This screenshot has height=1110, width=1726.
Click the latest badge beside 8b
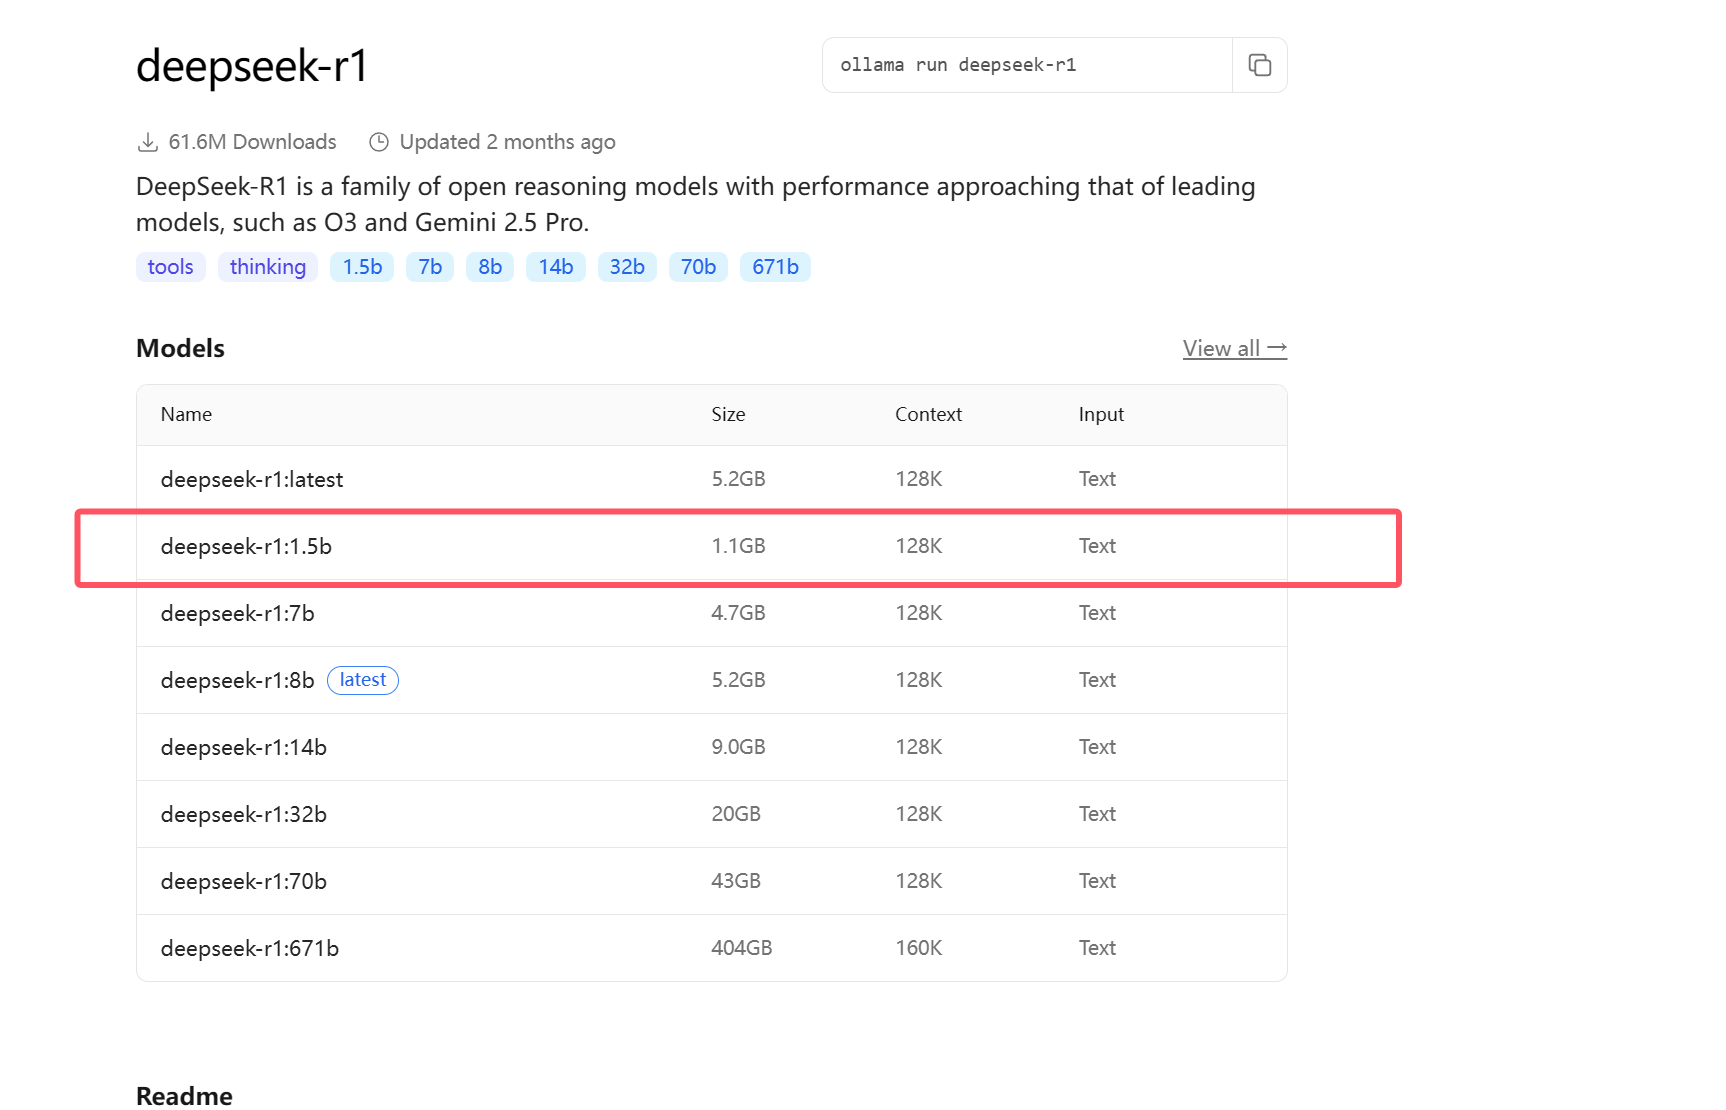tap(363, 680)
